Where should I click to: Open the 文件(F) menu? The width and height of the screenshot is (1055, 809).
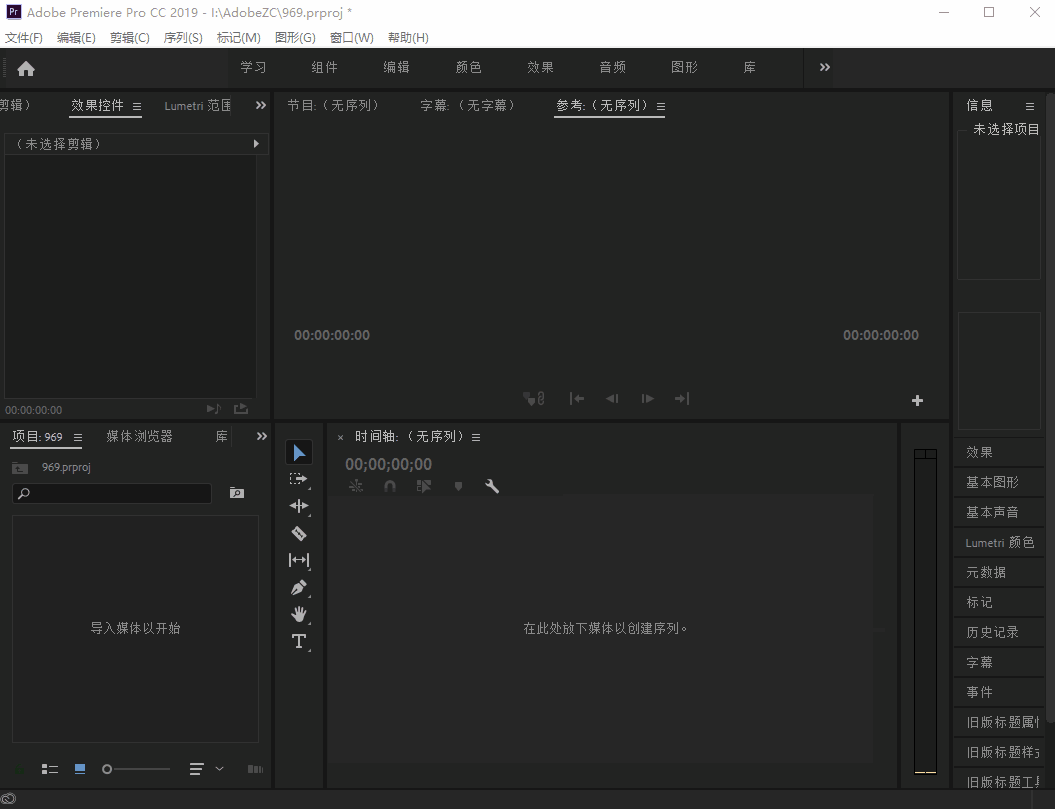24,37
